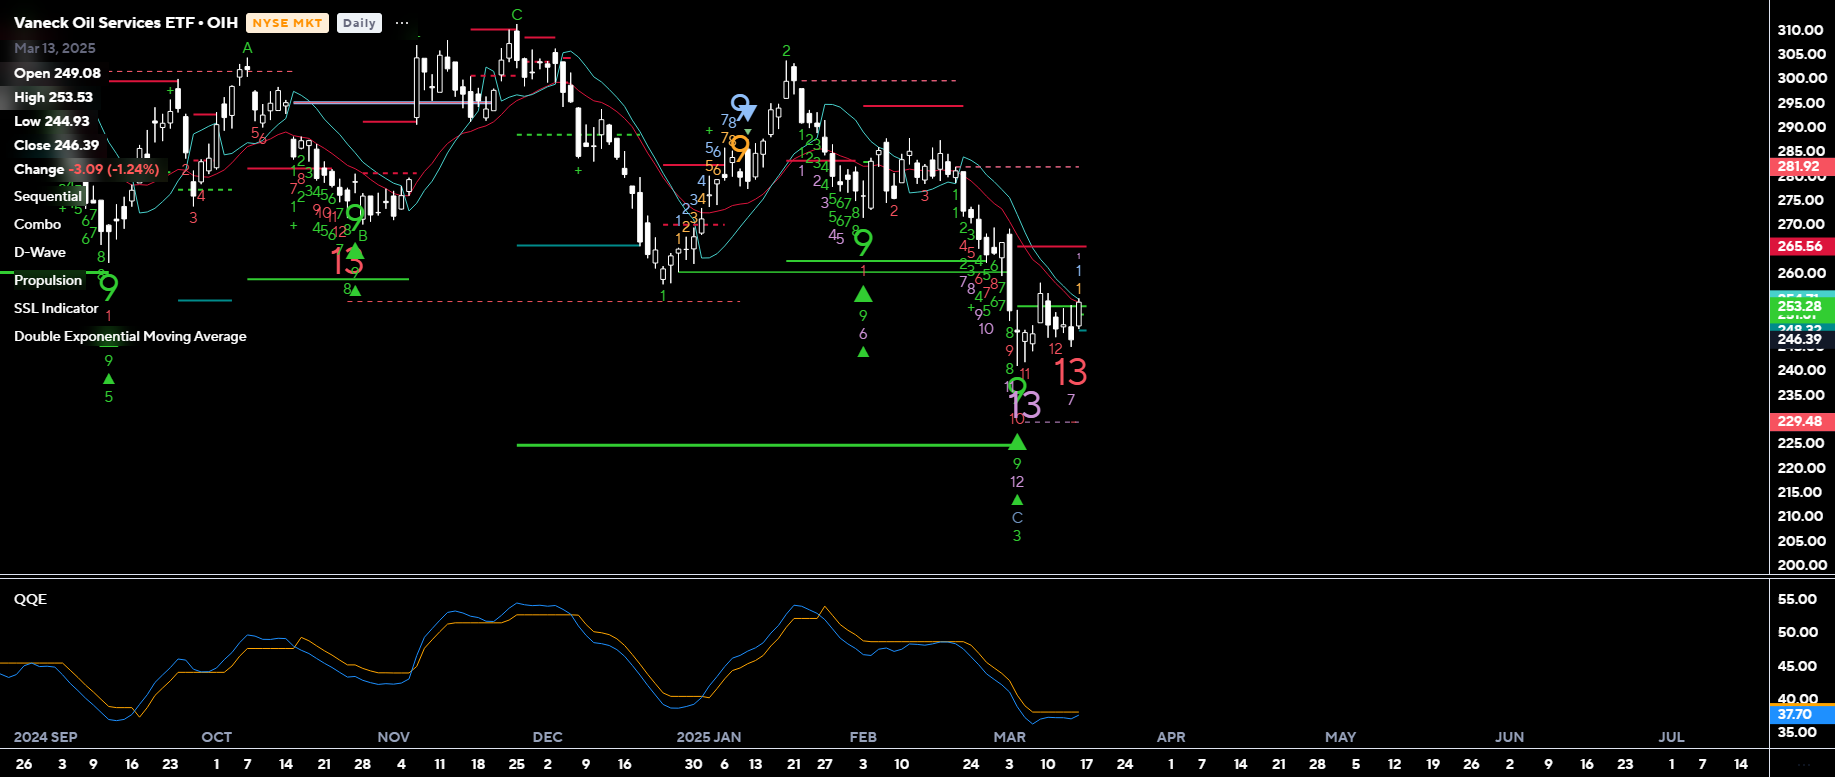This screenshot has height=777, width=1835.
Task: Open the Daily timeframe selector
Action: pyautogui.click(x=359, y=23)
